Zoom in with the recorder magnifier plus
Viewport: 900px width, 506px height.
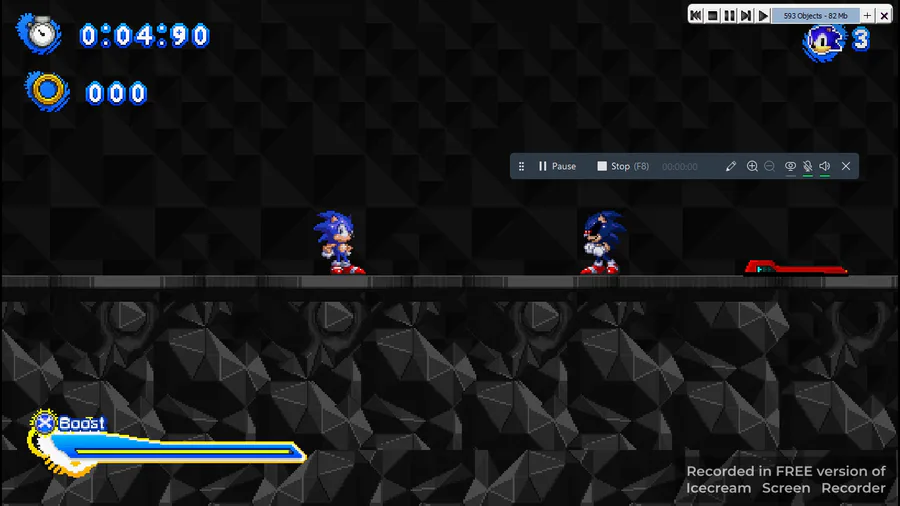(x=752, y=166)
